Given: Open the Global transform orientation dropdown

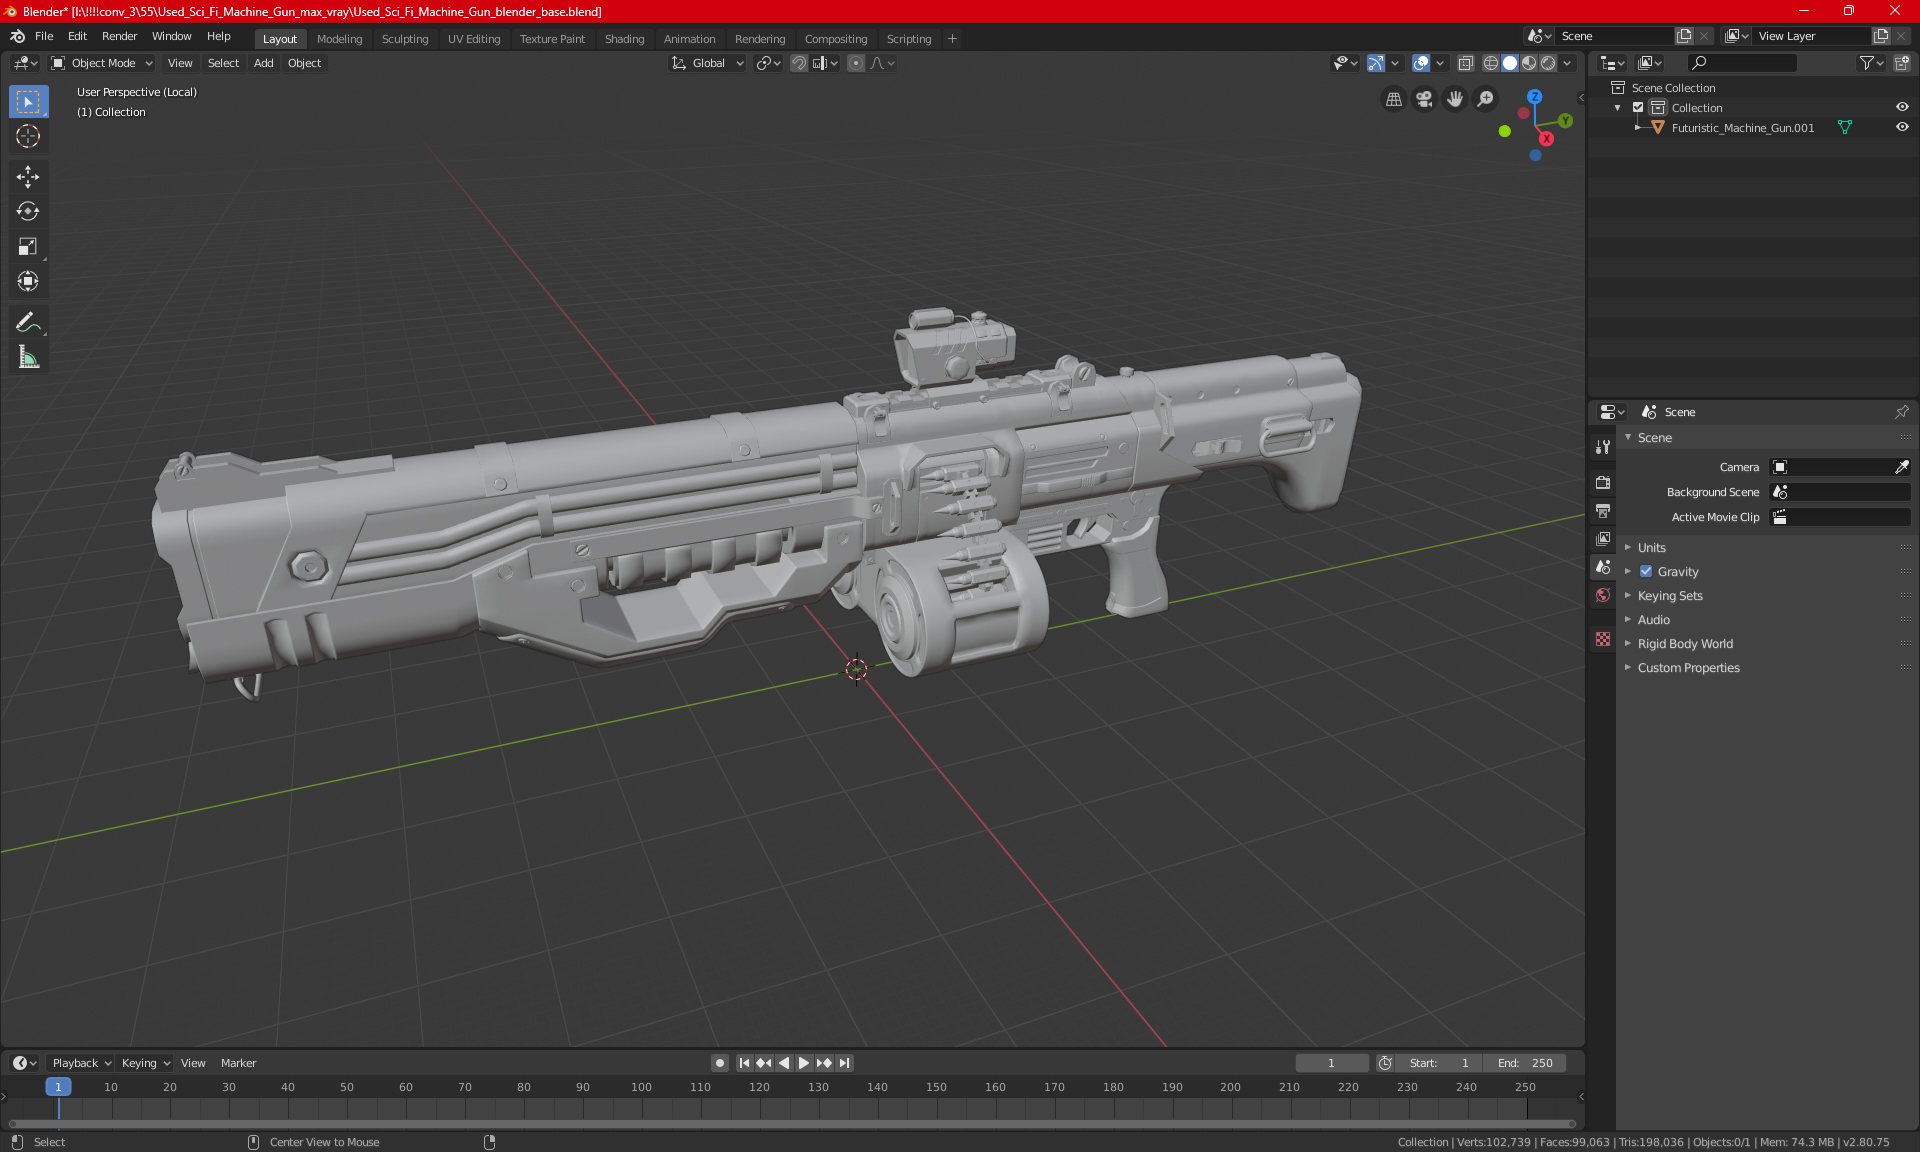Looking at the screenshot, I should click(x=708, y=63).
